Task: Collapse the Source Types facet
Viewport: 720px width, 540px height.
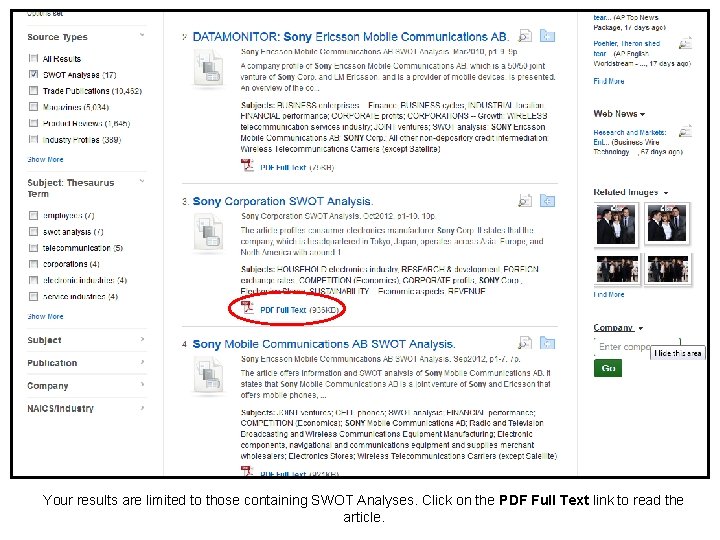Action: point(142,35)
